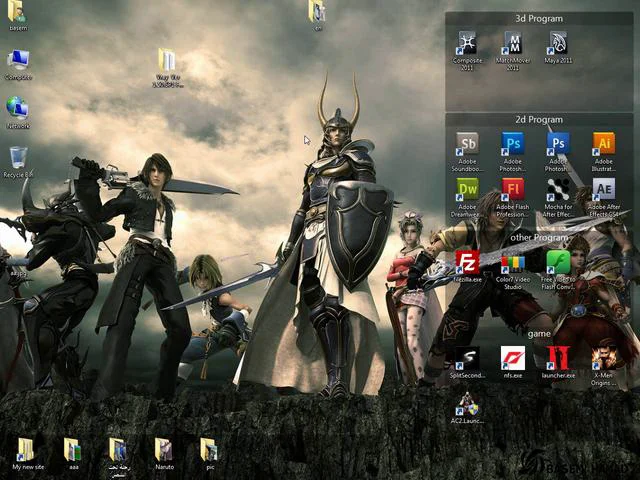Viewport: 640px width, 480px height.
Task: Launch Adobe Flash Professional
Action: pyautogui.click(x=513, y=198)
